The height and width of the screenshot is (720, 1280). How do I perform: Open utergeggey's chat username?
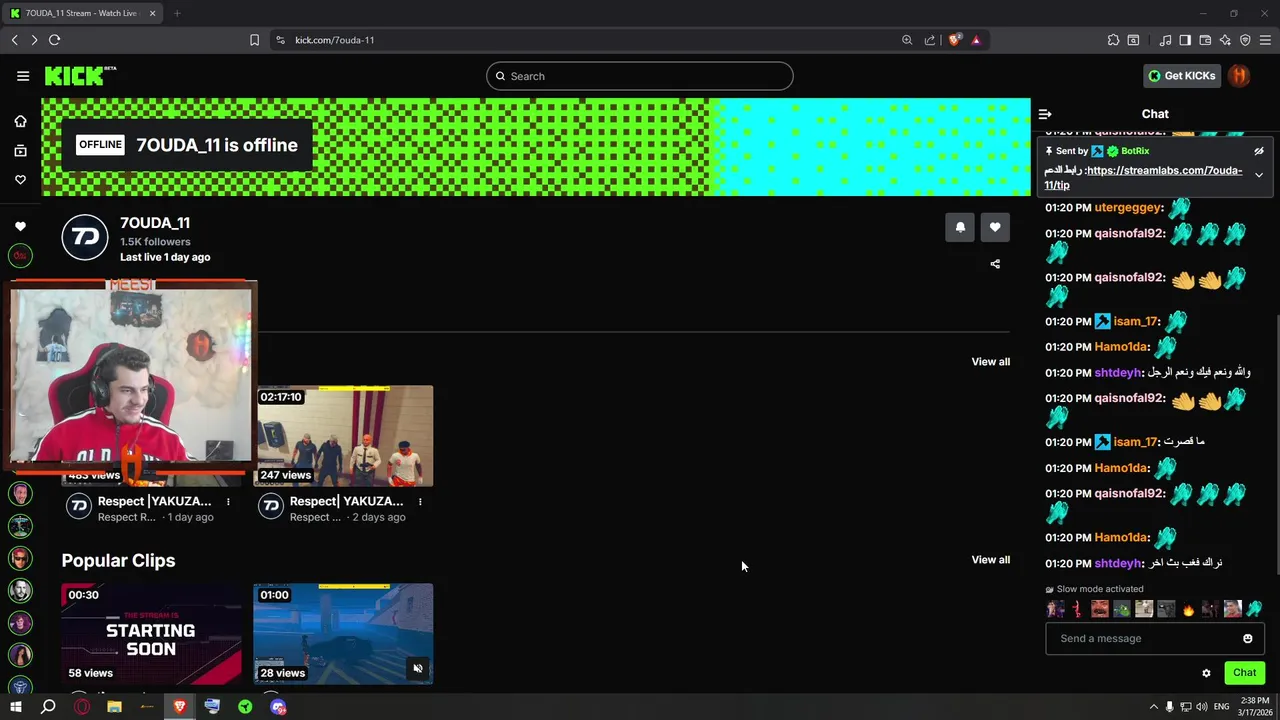pos(1128,208)
